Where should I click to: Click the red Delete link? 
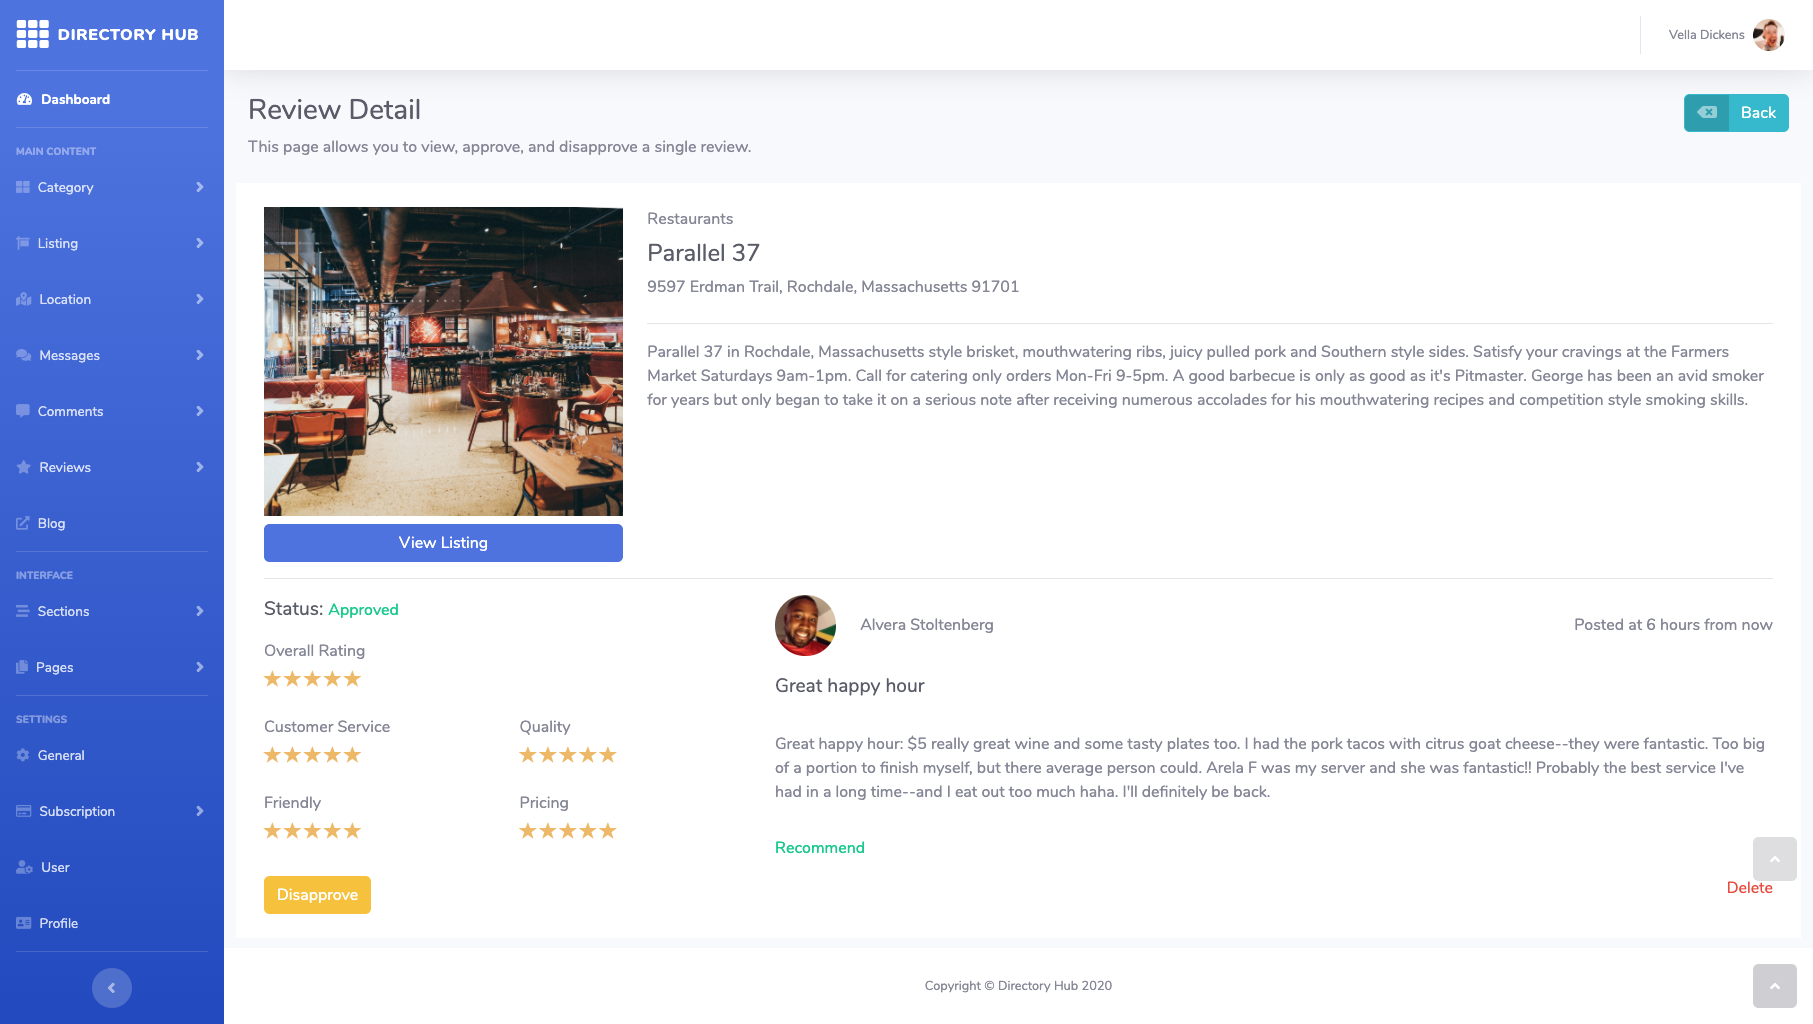point(1749,888)
